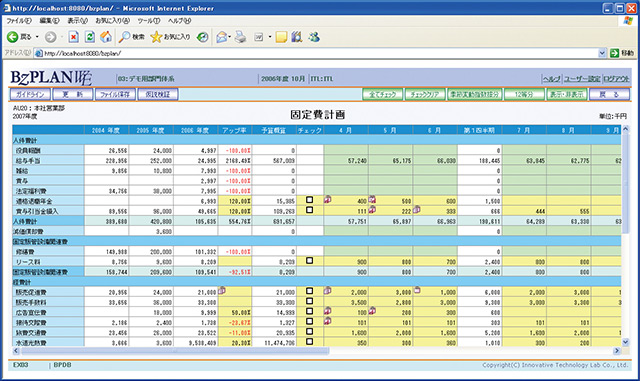Screen dimensions: 640x381
Task: Tick the check box for 連絡退職年金
Action: click(310, 200)
